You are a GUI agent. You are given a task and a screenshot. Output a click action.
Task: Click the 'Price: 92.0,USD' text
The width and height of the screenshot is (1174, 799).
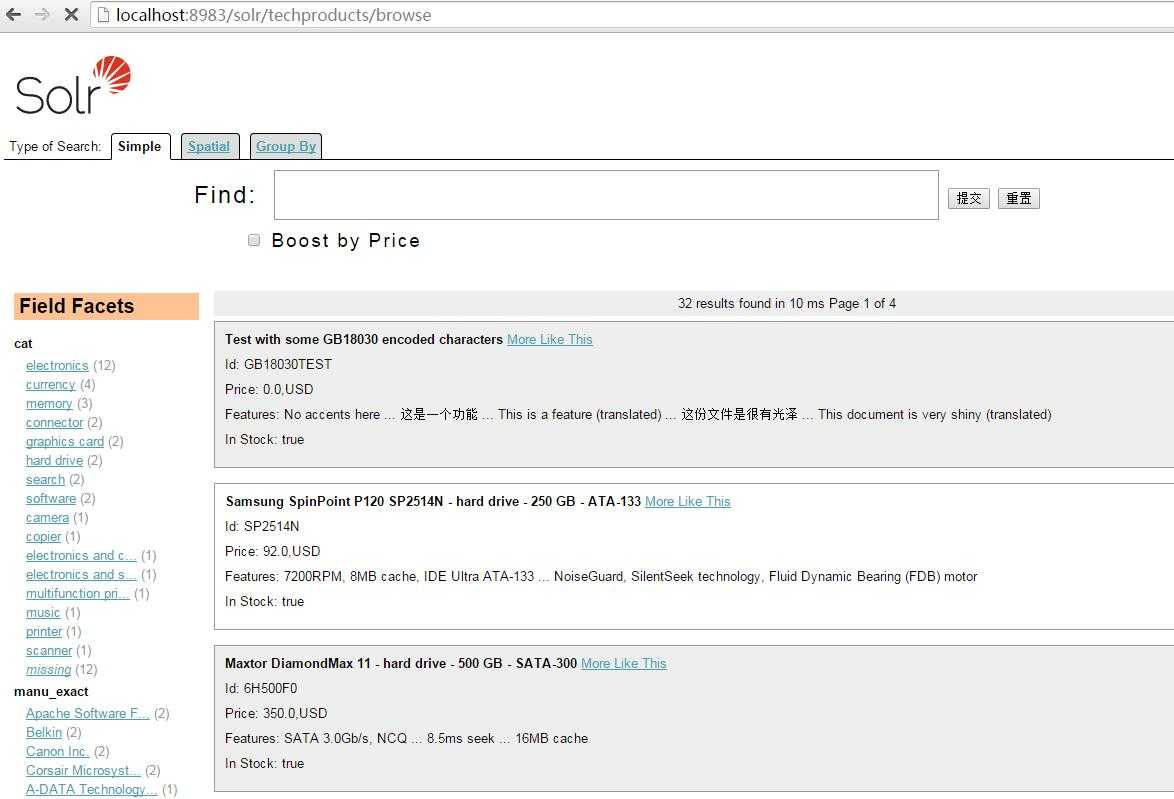273,551
